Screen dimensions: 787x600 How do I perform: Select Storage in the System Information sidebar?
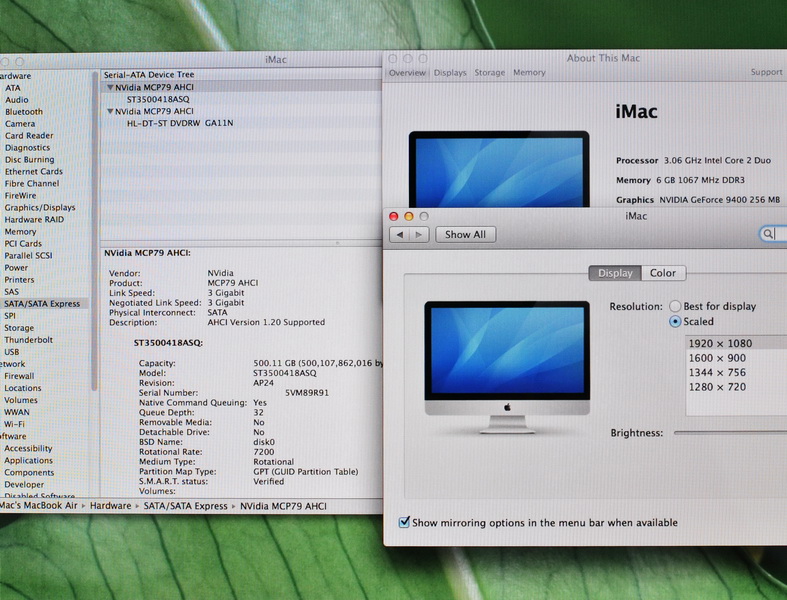[19, 328]
